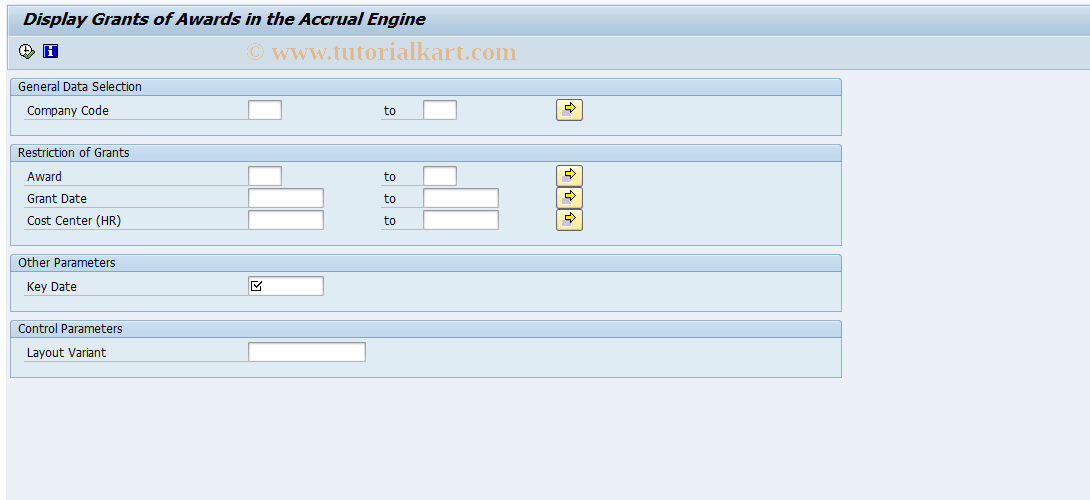Click the Cost Center (HR) from field
This screenshot has height=500, width=1090.
click(x=286, y=220)
